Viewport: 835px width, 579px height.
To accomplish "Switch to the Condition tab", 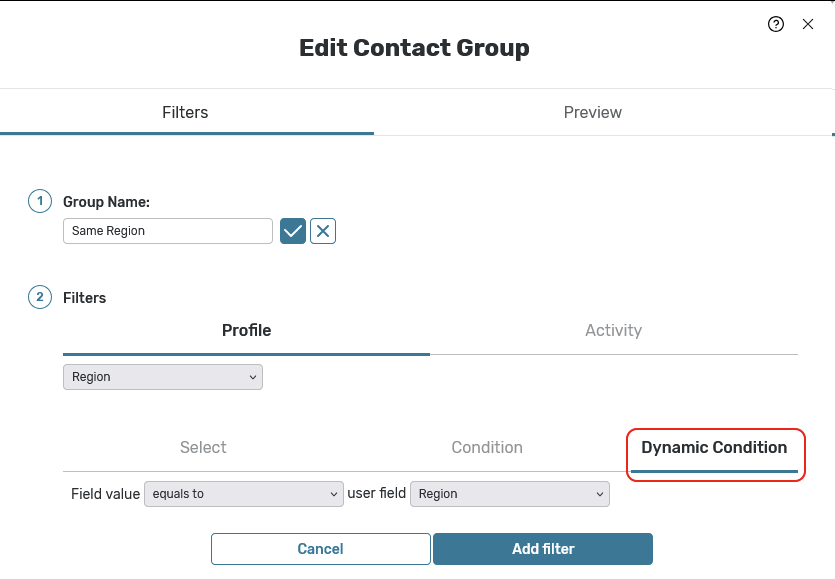I will [x=487, y=447].
